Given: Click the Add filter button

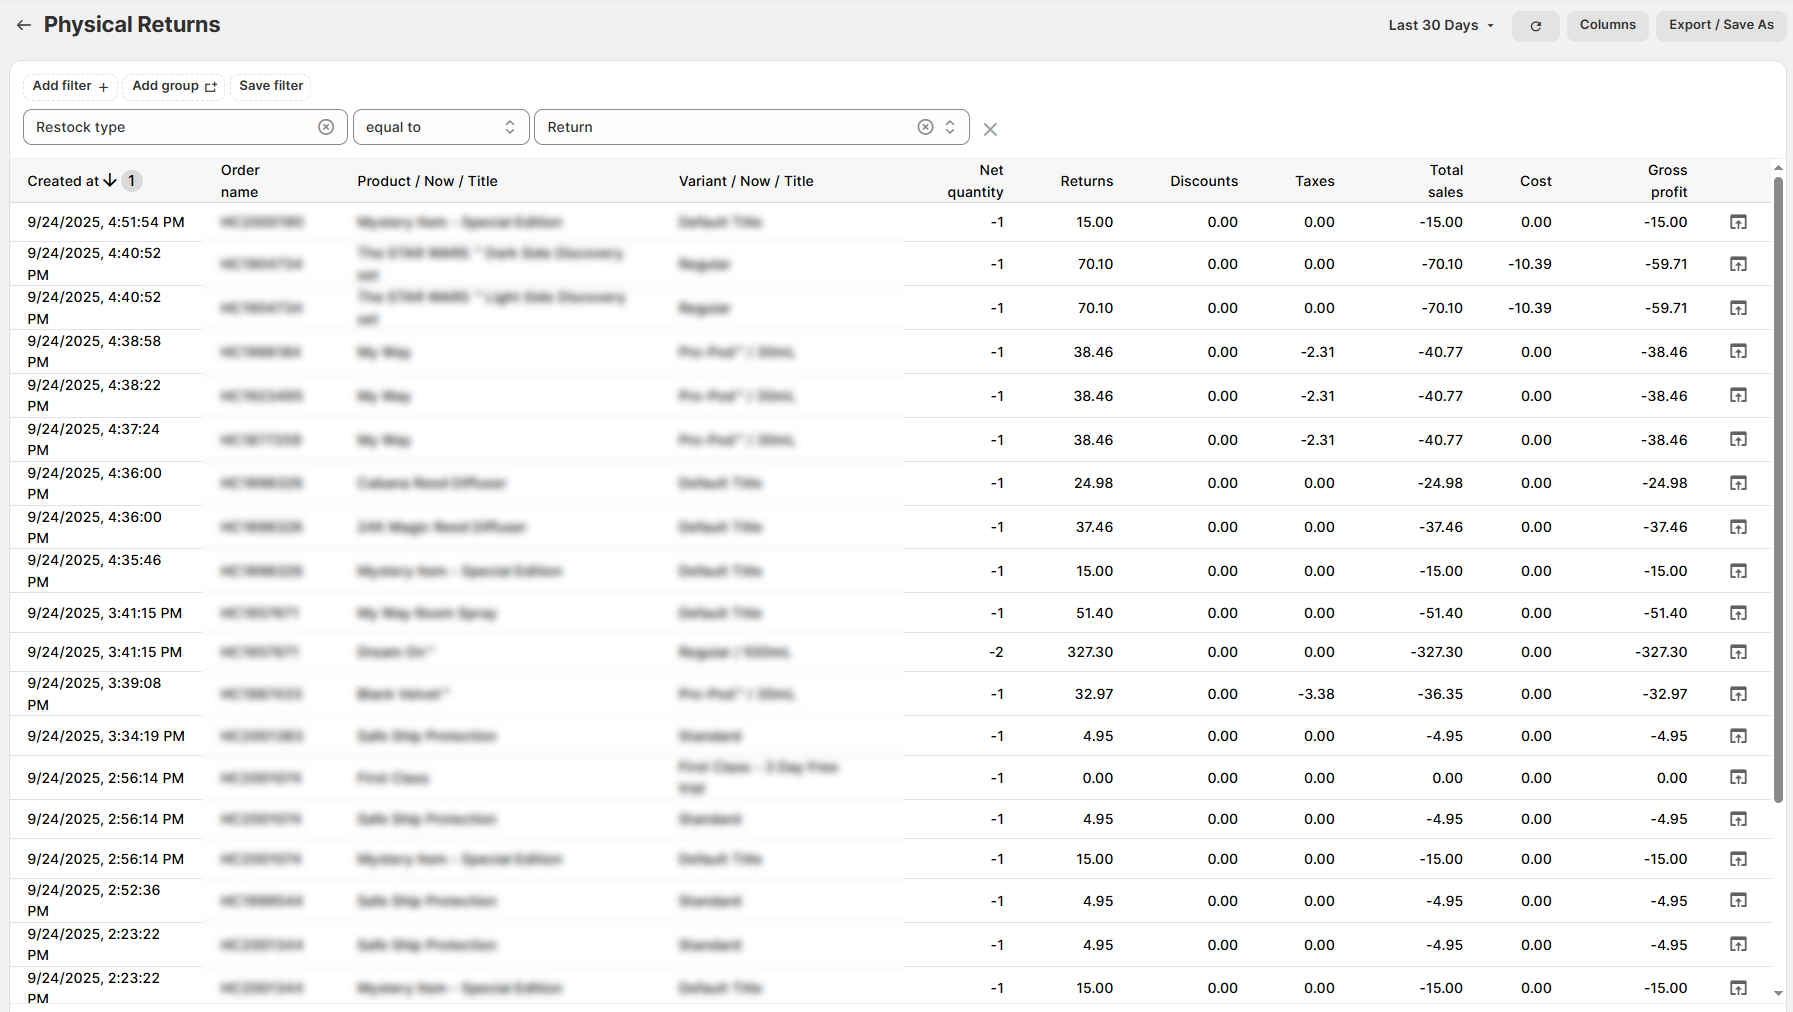Looking at the screenshot, I should pyautogui.click(x=70, y=86).
